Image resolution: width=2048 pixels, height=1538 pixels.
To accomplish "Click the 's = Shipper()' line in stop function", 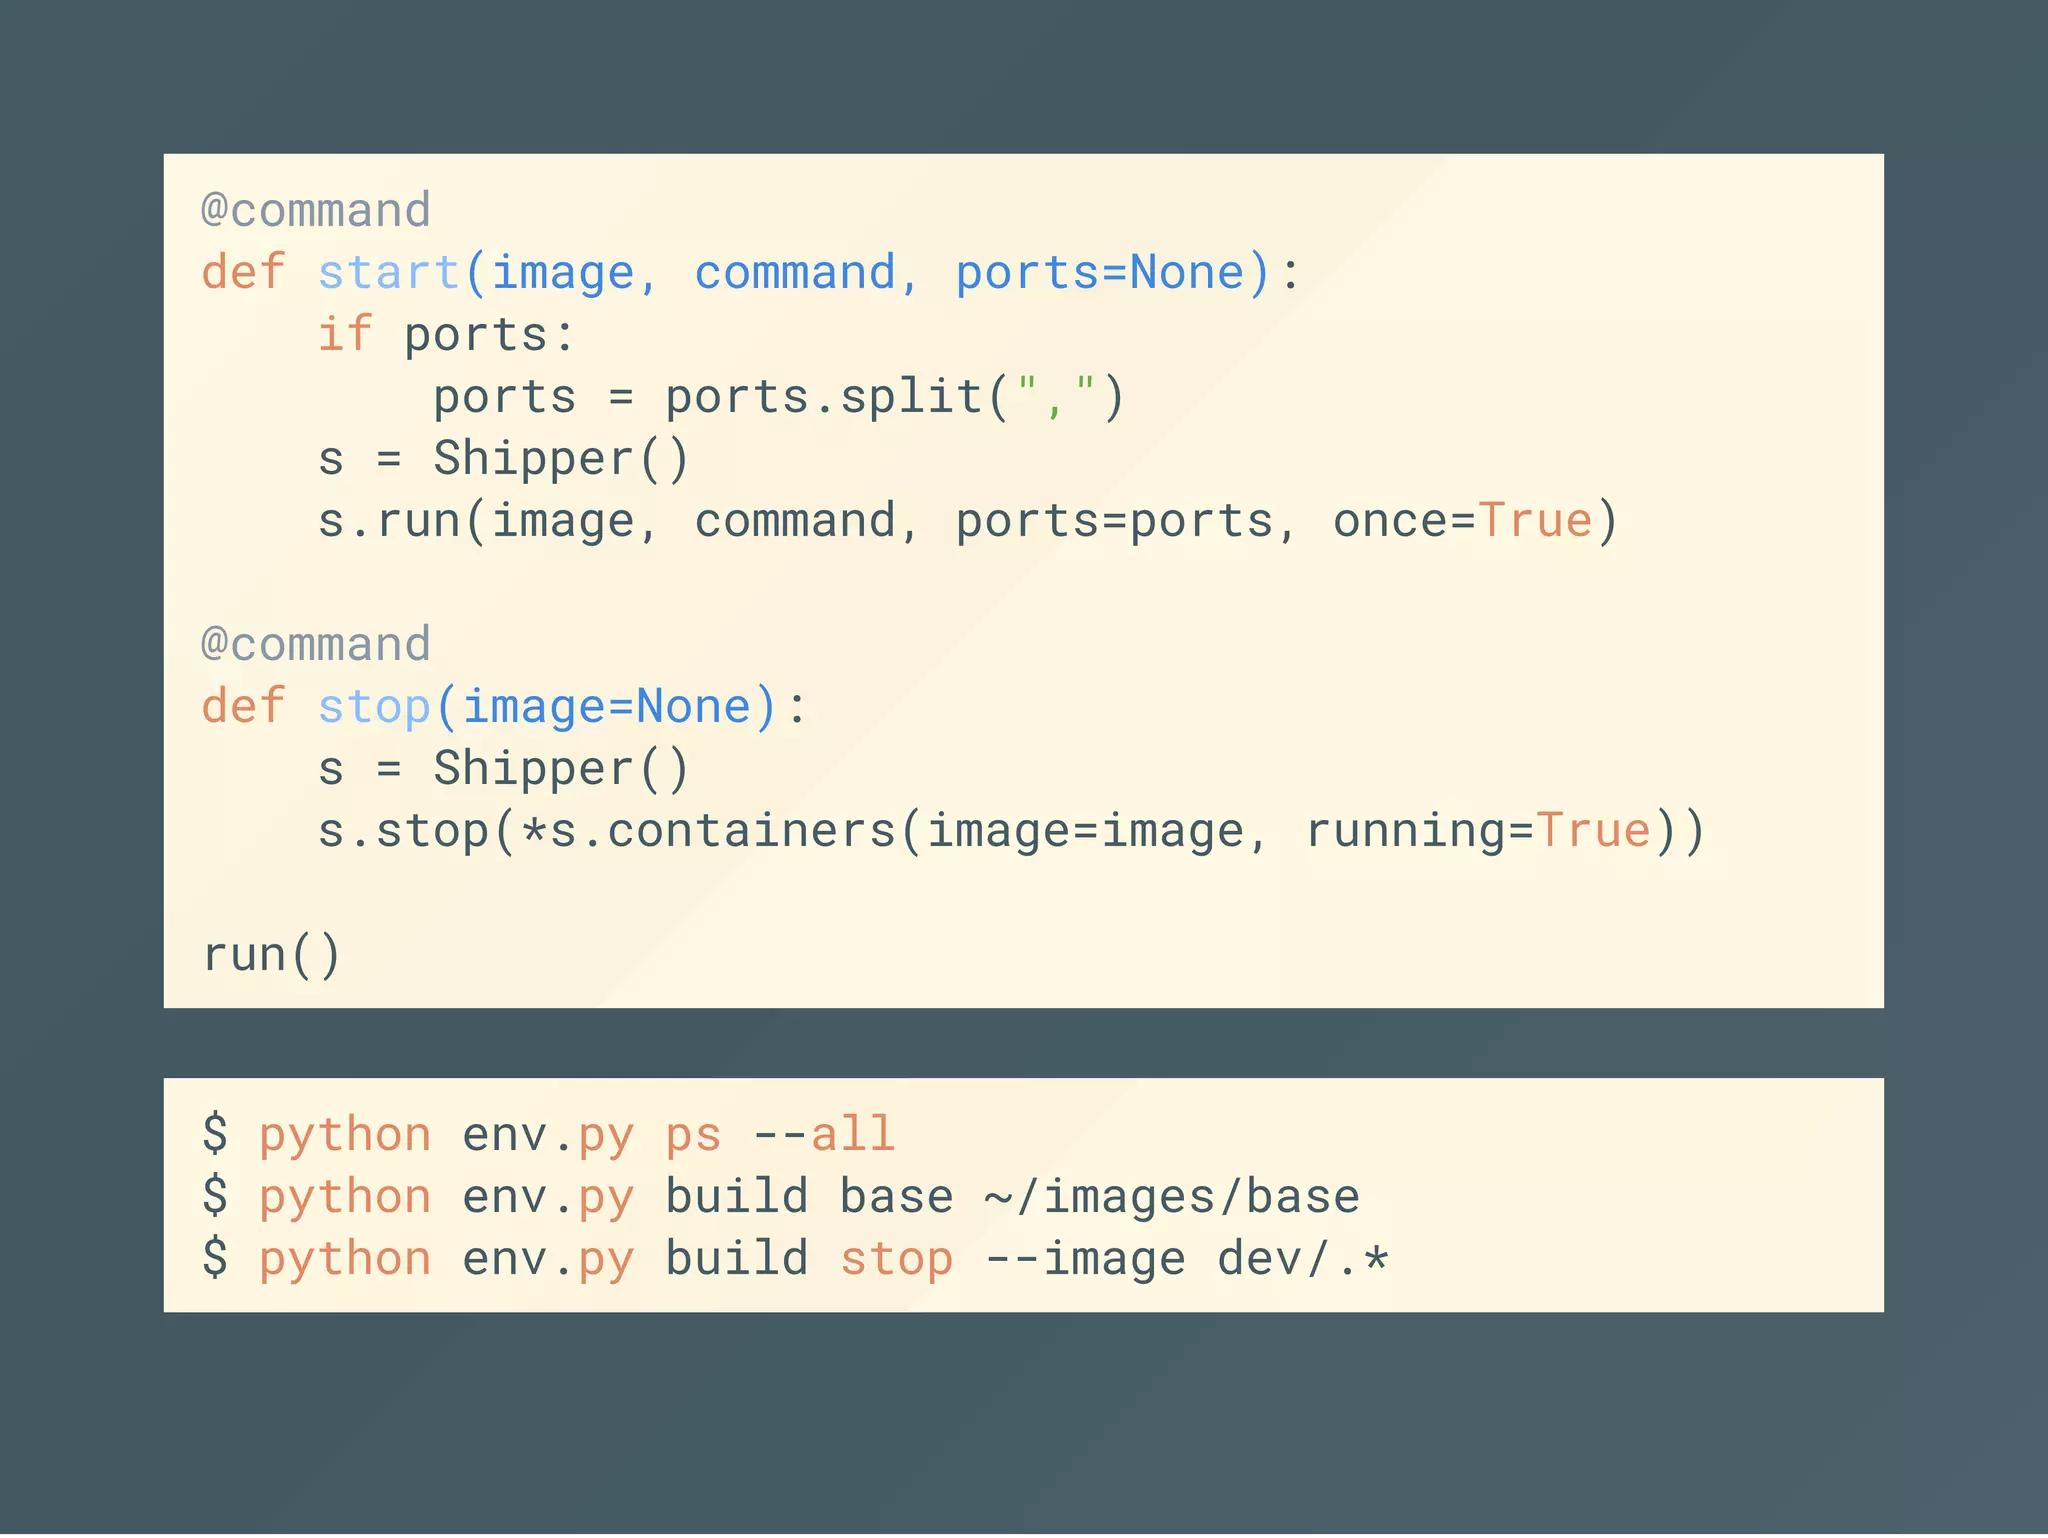I will 504,769.
